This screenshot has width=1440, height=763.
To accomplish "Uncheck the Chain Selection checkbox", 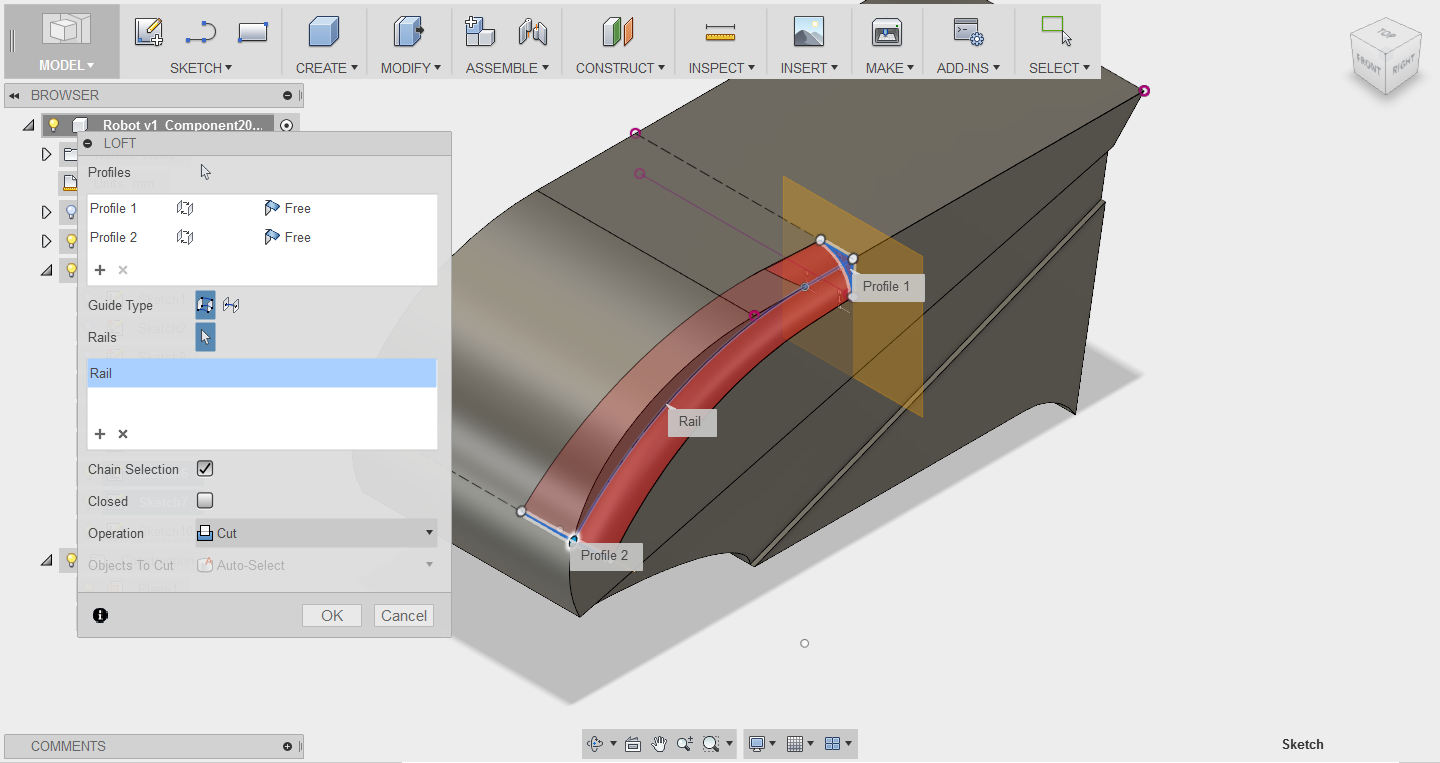I will pos(205,469).
